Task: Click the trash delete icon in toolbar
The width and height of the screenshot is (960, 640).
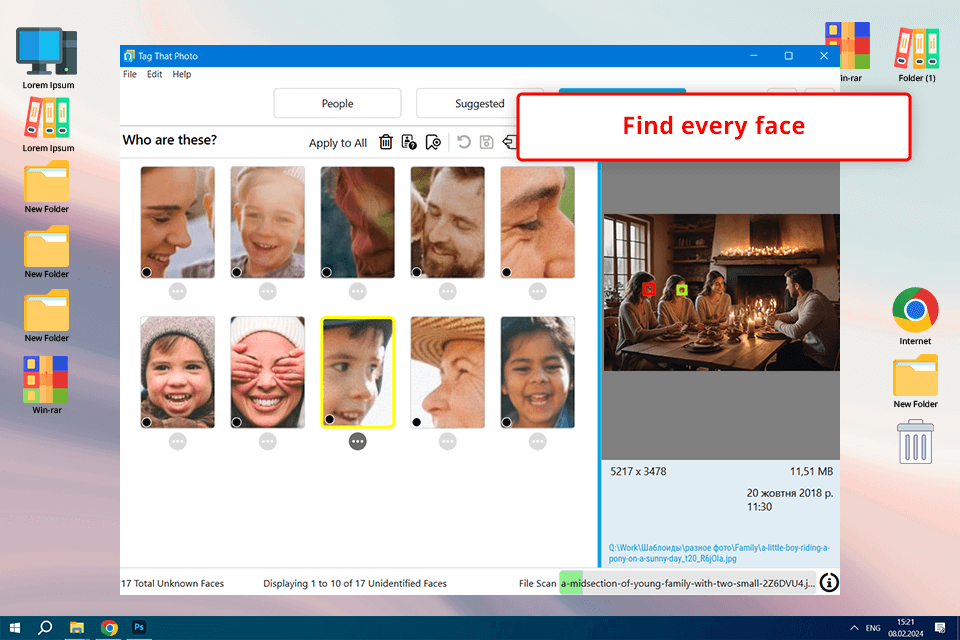Action: click(386, 143)
